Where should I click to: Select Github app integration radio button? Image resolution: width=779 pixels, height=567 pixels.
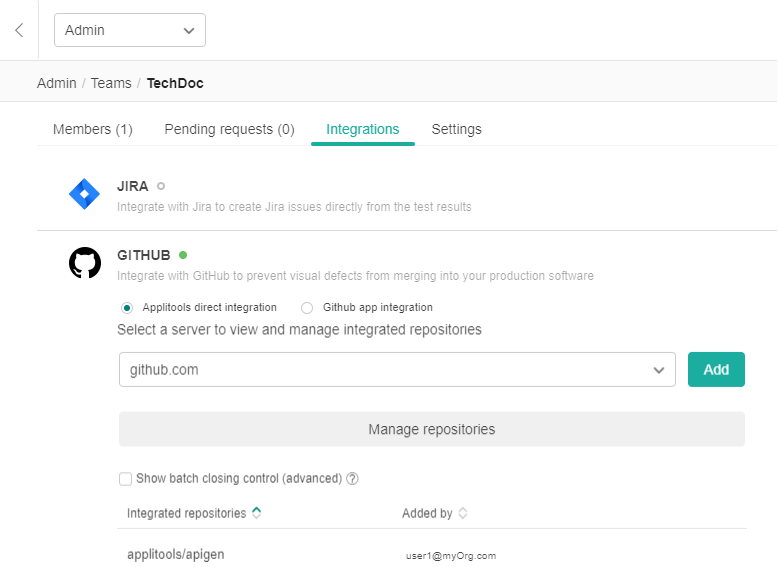(x=307, y=308)
